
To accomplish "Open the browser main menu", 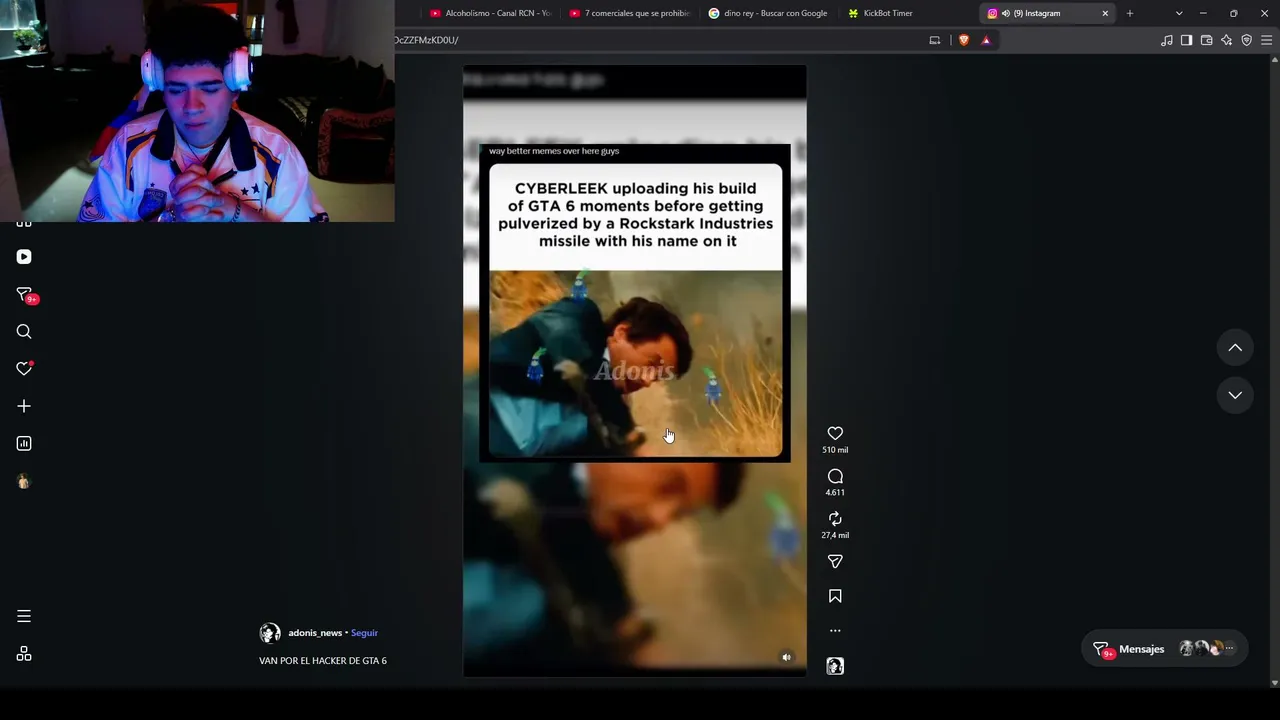I will click(1267, 40).
